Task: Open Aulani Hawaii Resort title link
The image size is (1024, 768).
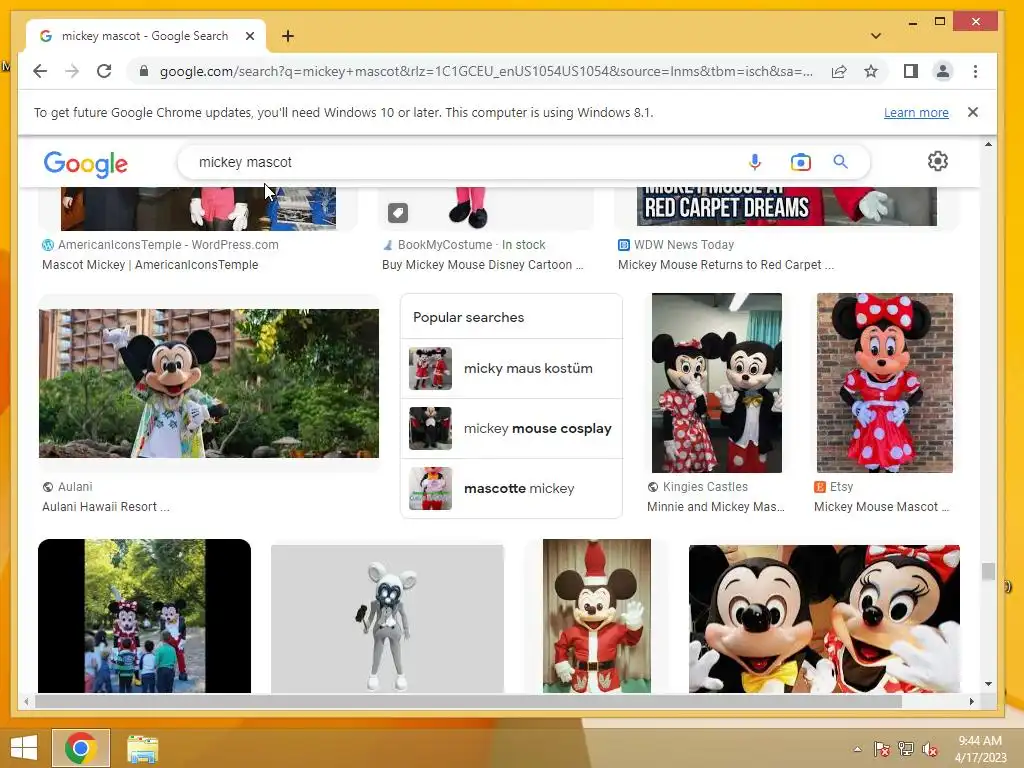Action: tap(106, 507)
